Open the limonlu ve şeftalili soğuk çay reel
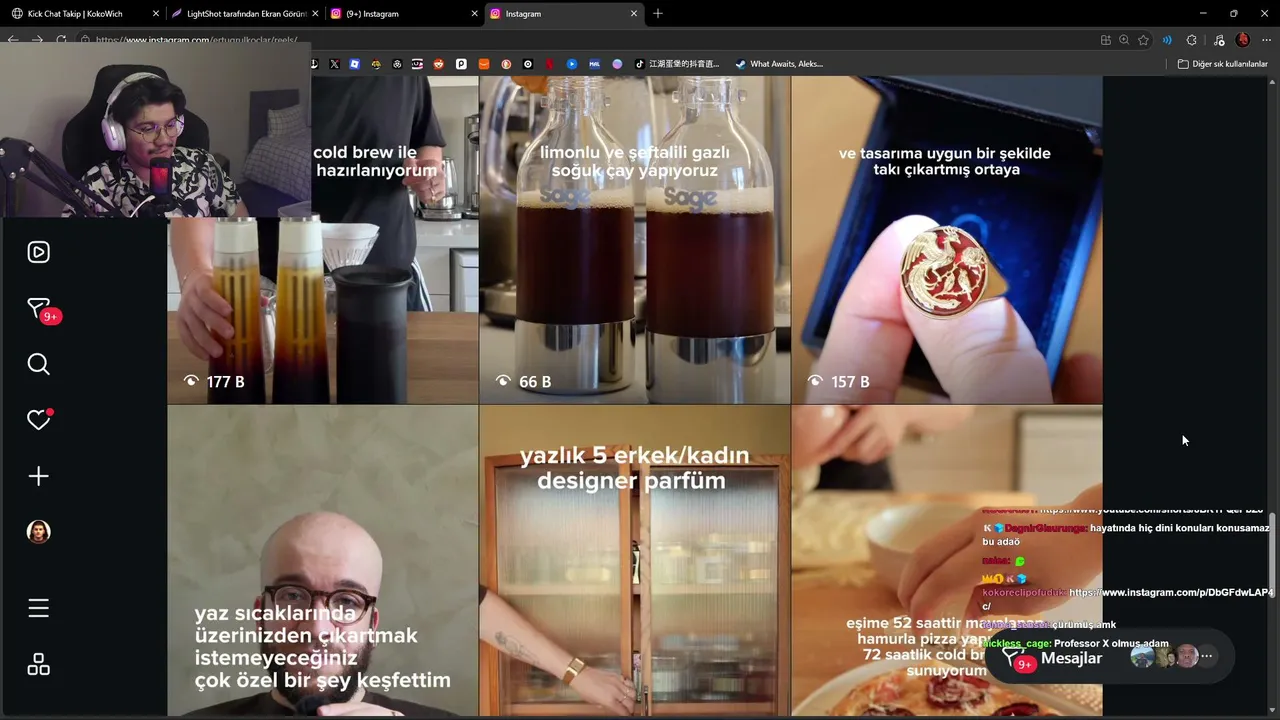This screenshot has height=720, width=1280. click(x=635, y=240)
